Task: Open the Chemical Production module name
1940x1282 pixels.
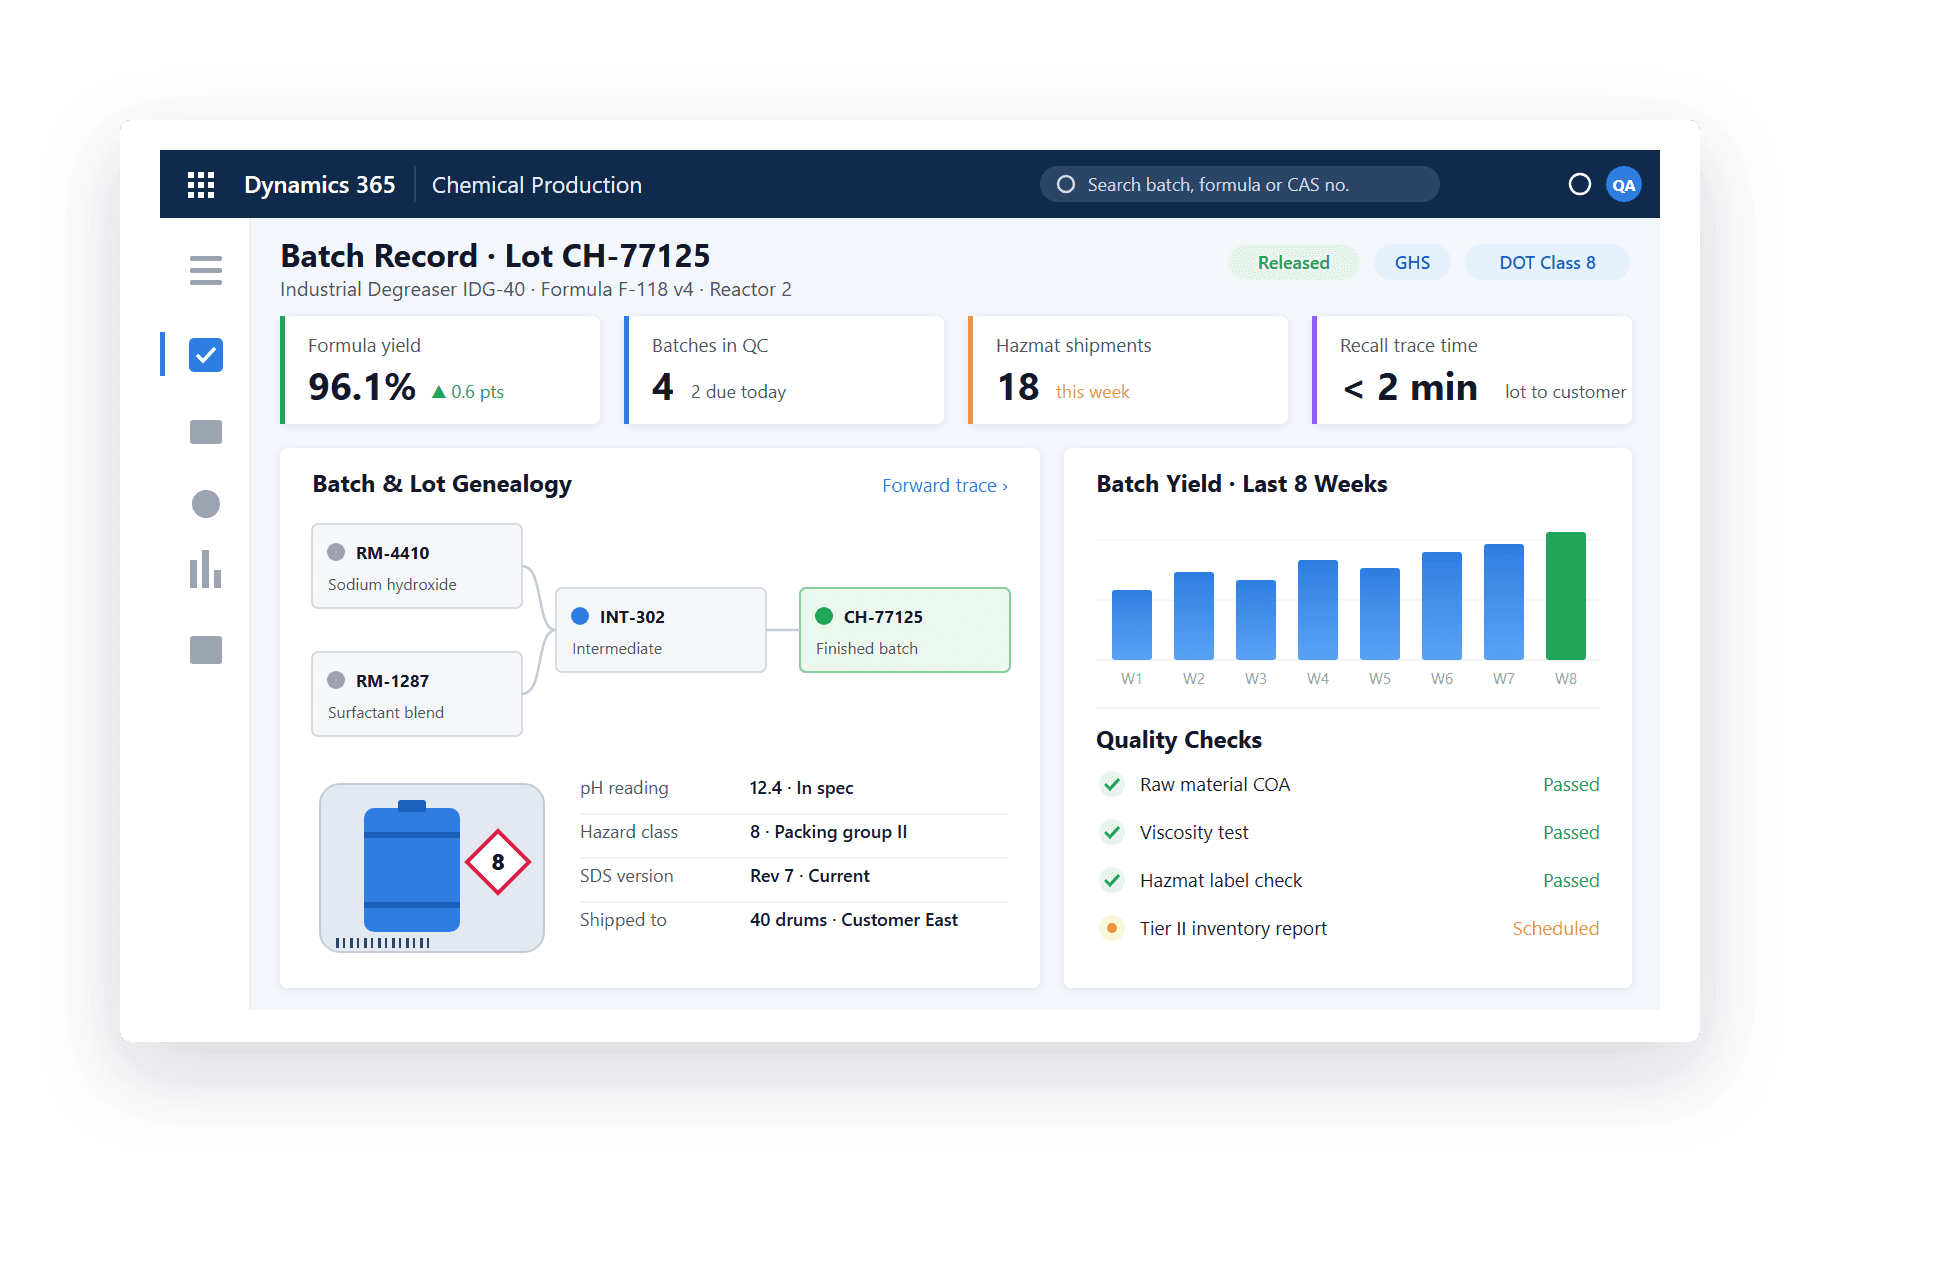Action: click(537, 185)
